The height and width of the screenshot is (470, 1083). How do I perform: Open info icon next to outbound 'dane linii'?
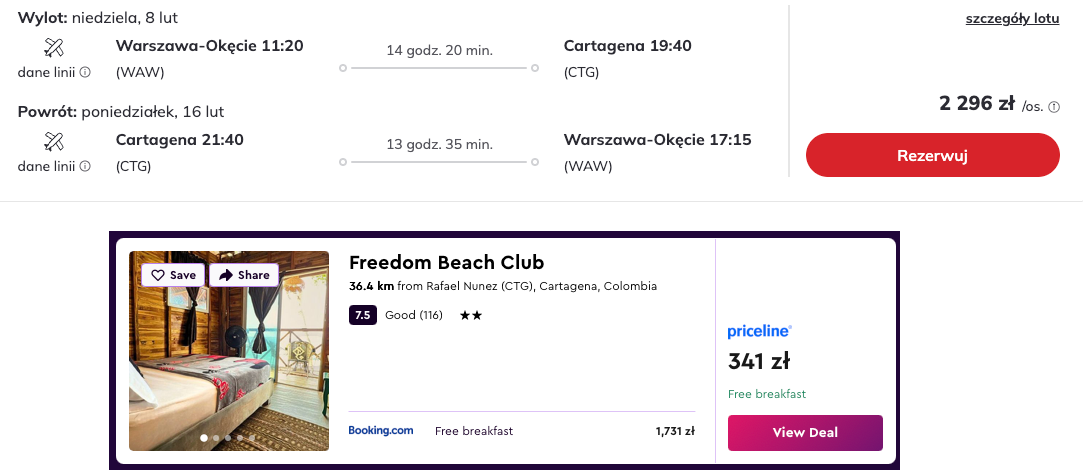click(x=85, y=72)
